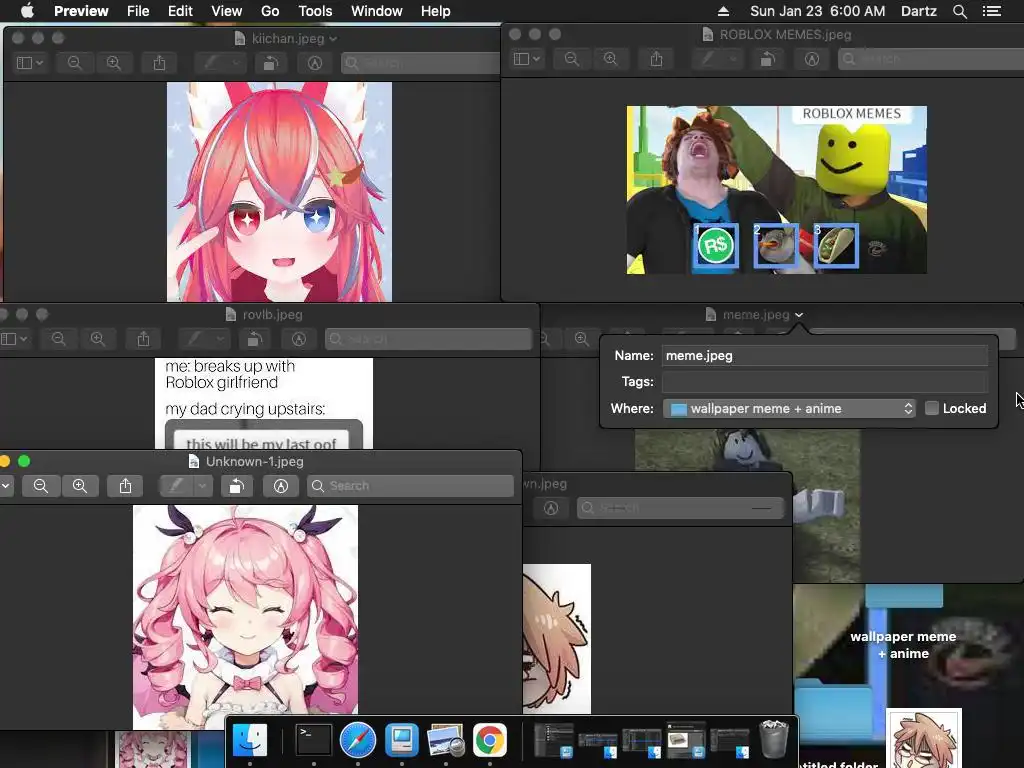This screenshot has height=768, width=1024.
Task: Zoom out in Unknown-1.jpeg window
Action: coord(40,486)
